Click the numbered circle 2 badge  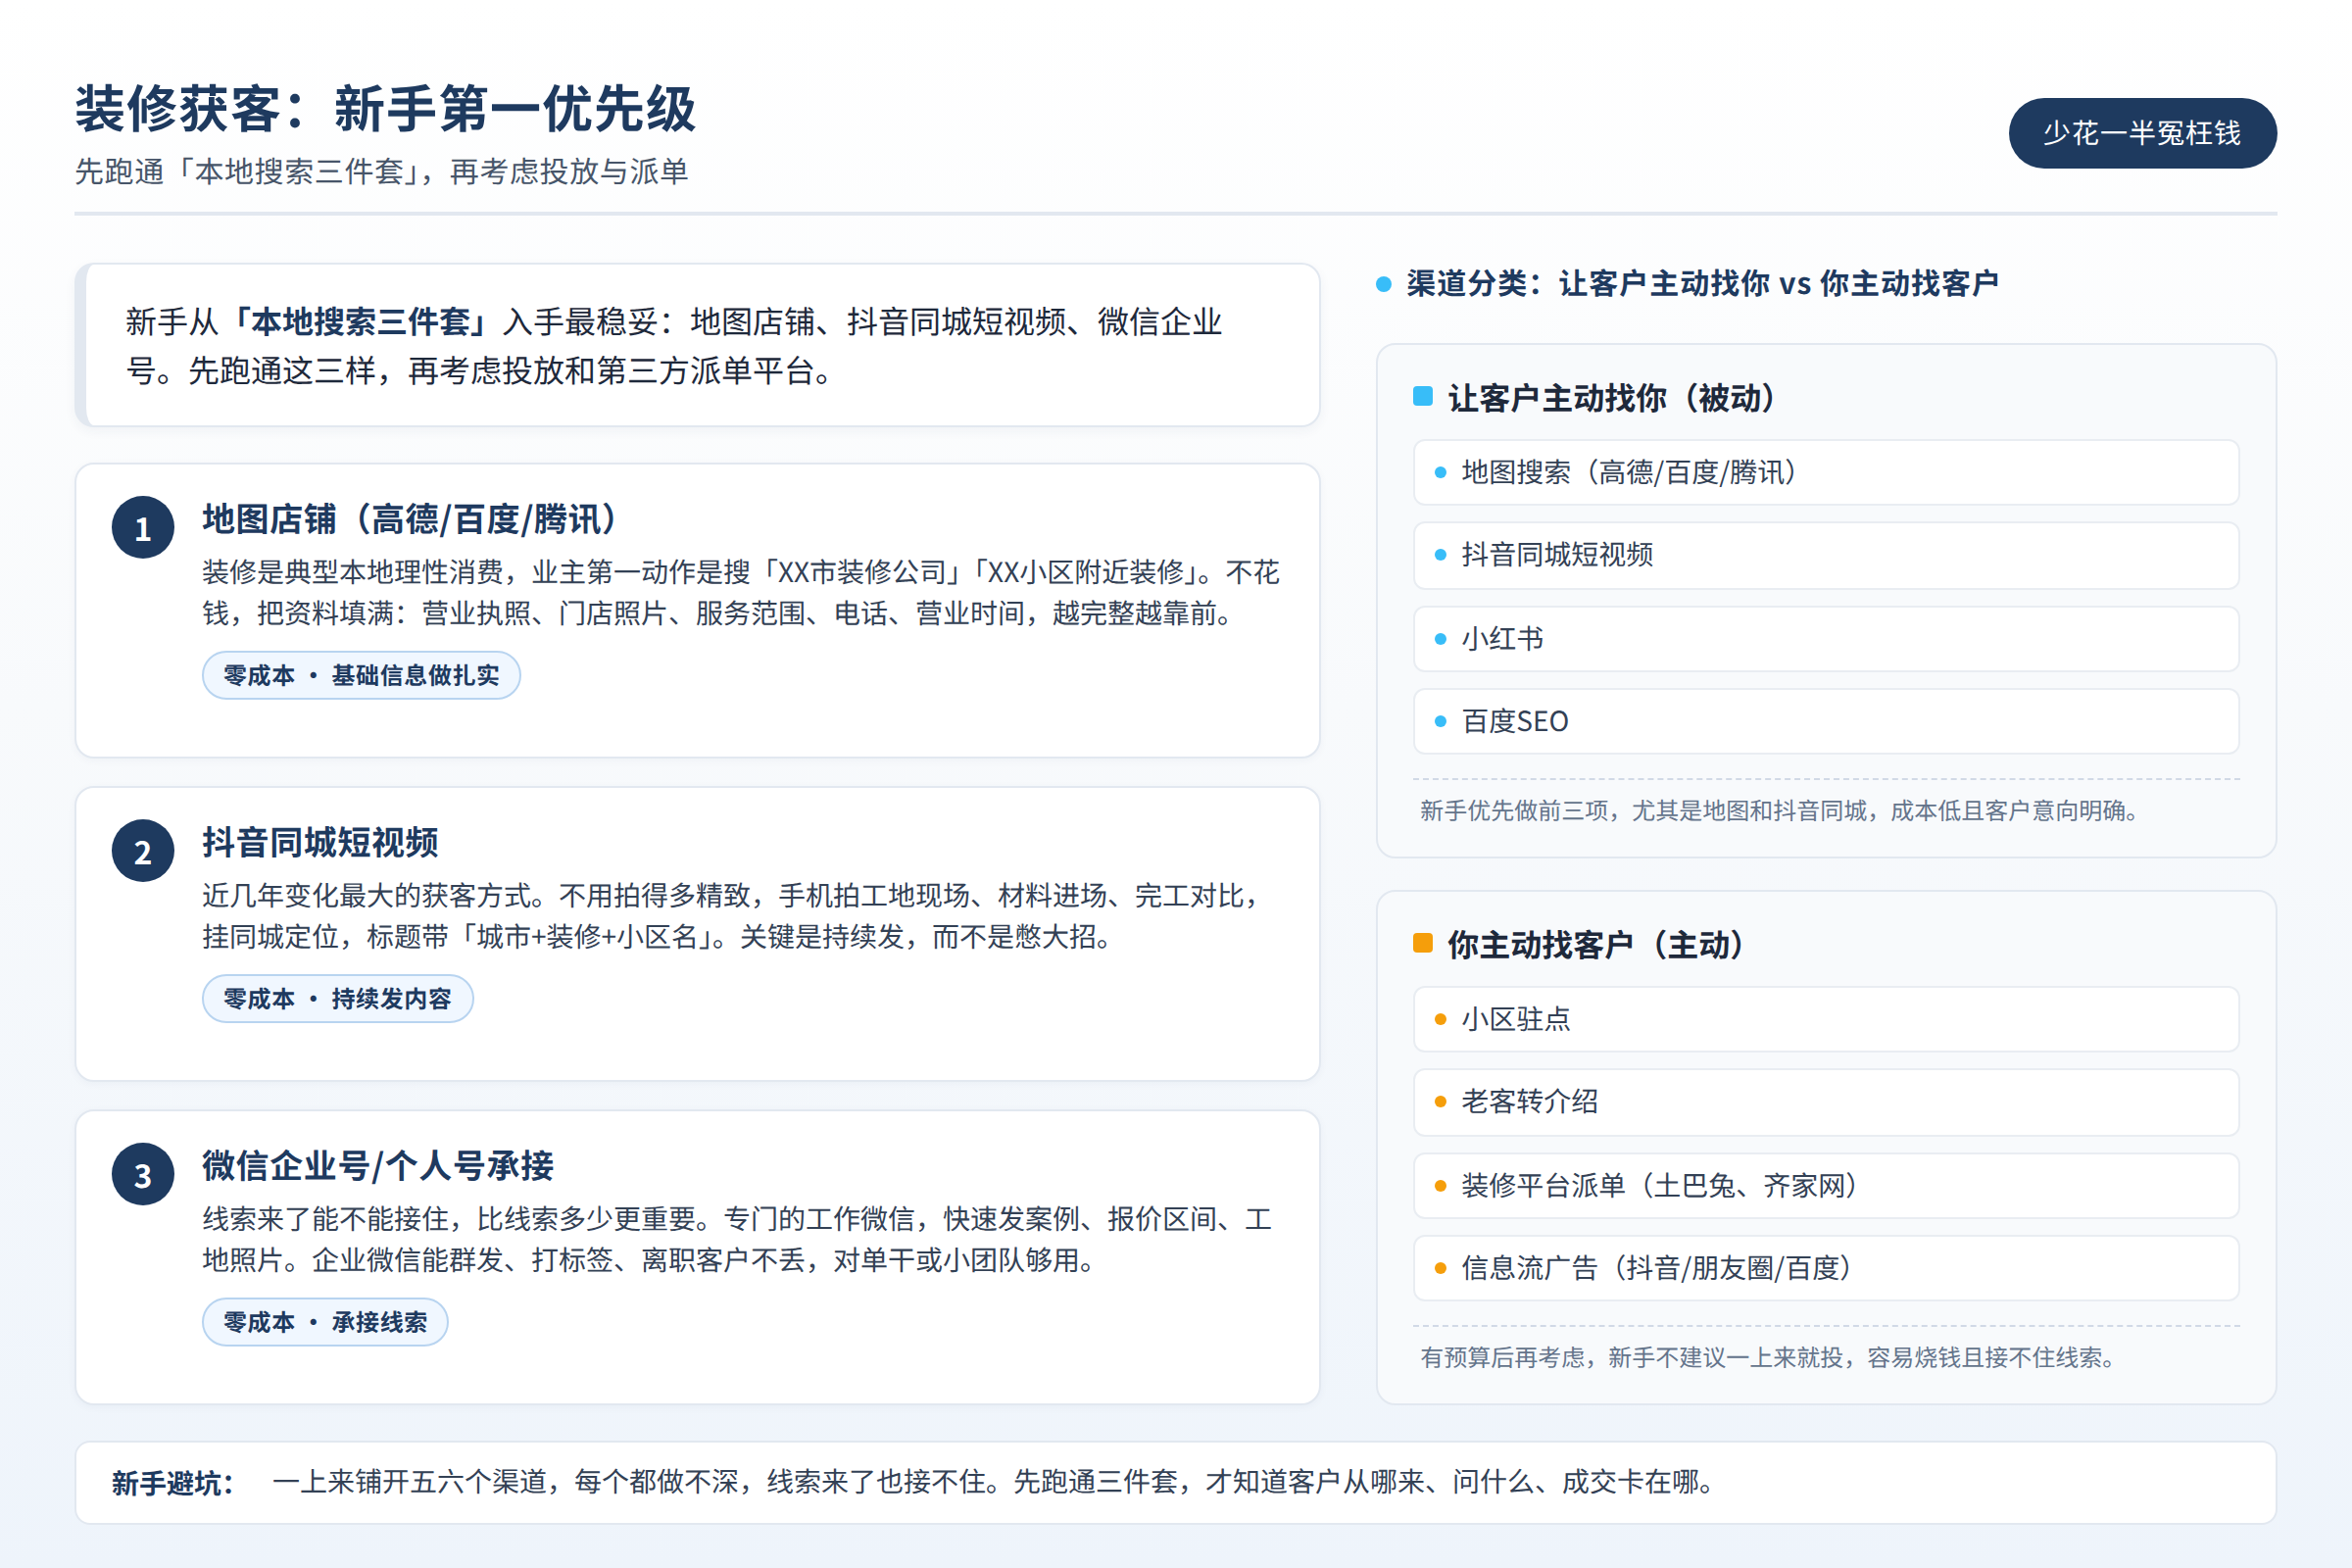point(143,851)
